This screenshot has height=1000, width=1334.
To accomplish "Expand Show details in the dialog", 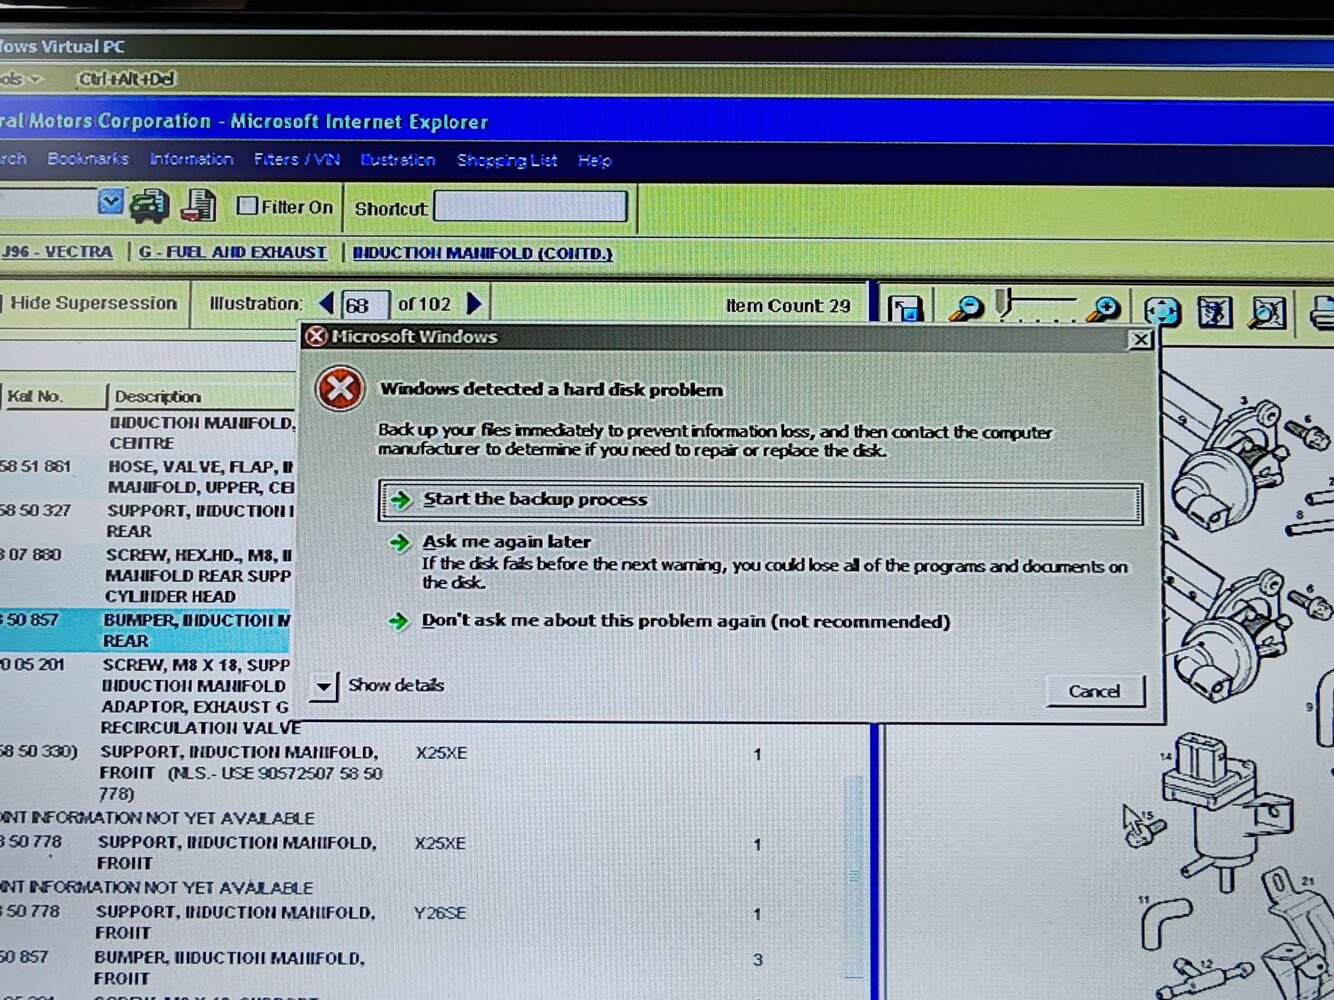I will click(x=324, y=686).
